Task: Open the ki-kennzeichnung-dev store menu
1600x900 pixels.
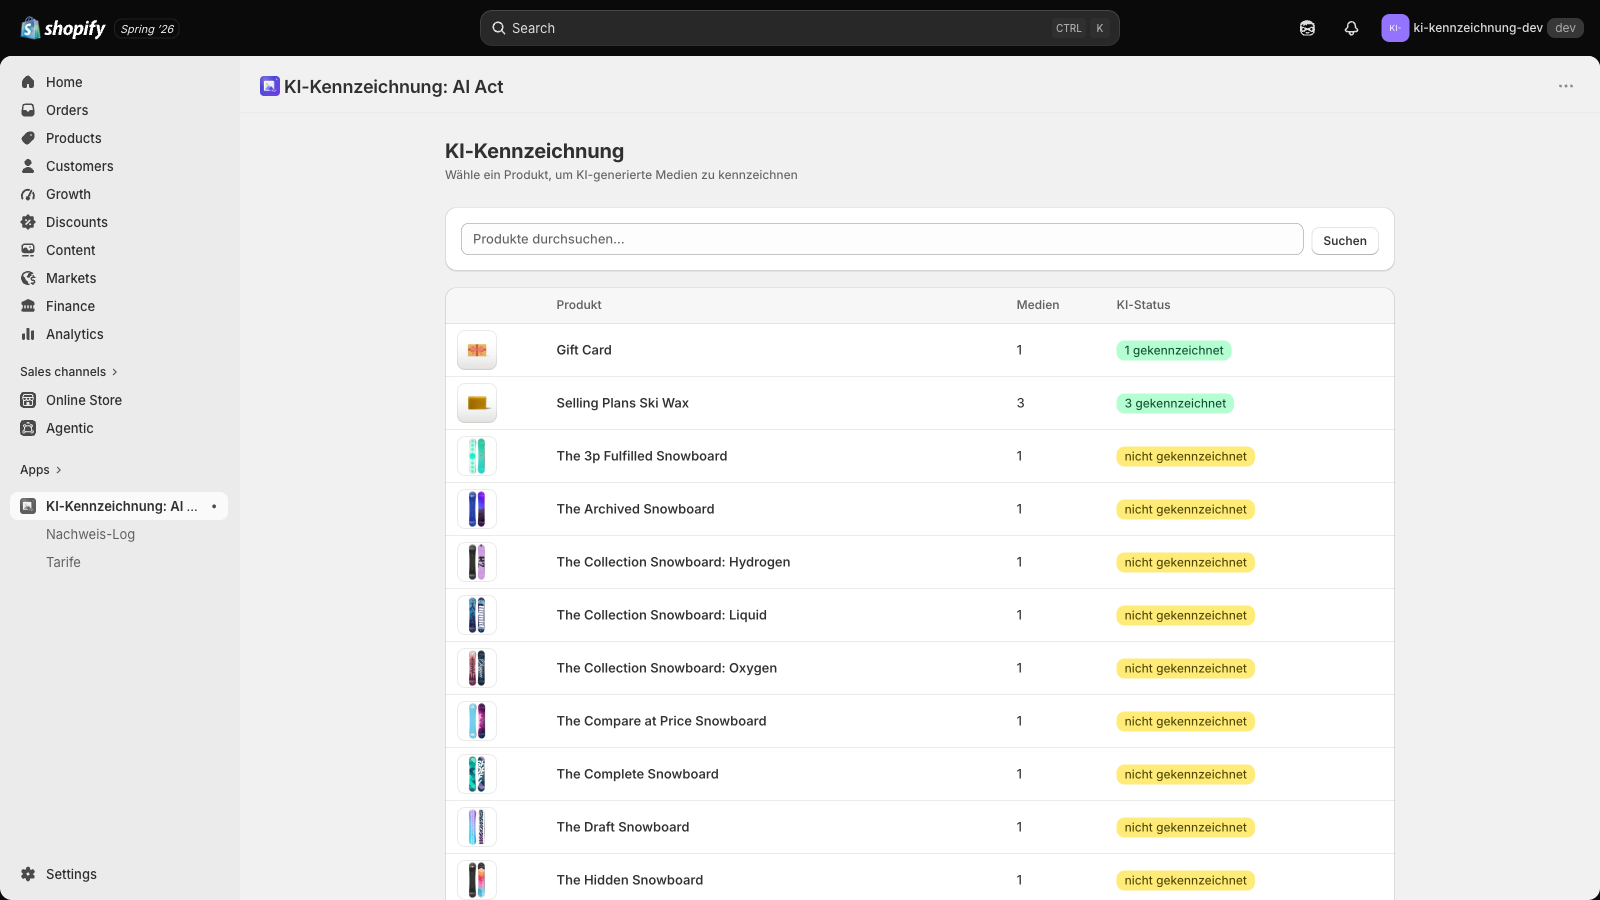Action: click(x=1482, y=28)
